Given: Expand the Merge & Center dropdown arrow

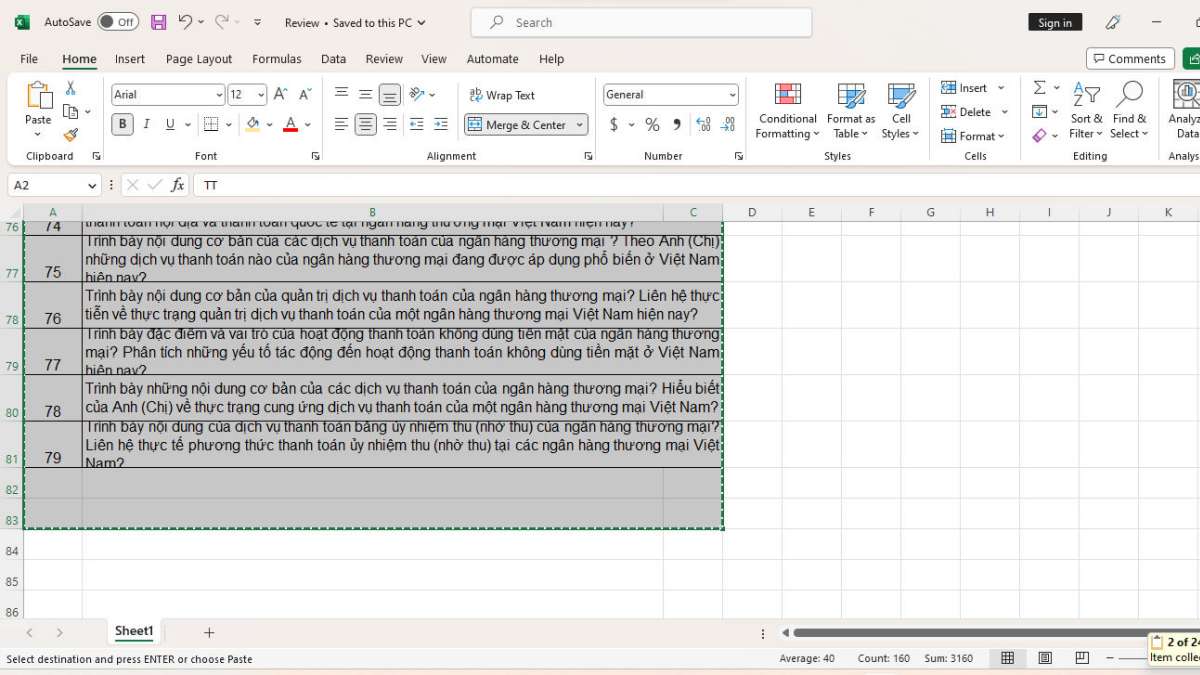Looking at the screenshot, I should (x=579, y=125).
